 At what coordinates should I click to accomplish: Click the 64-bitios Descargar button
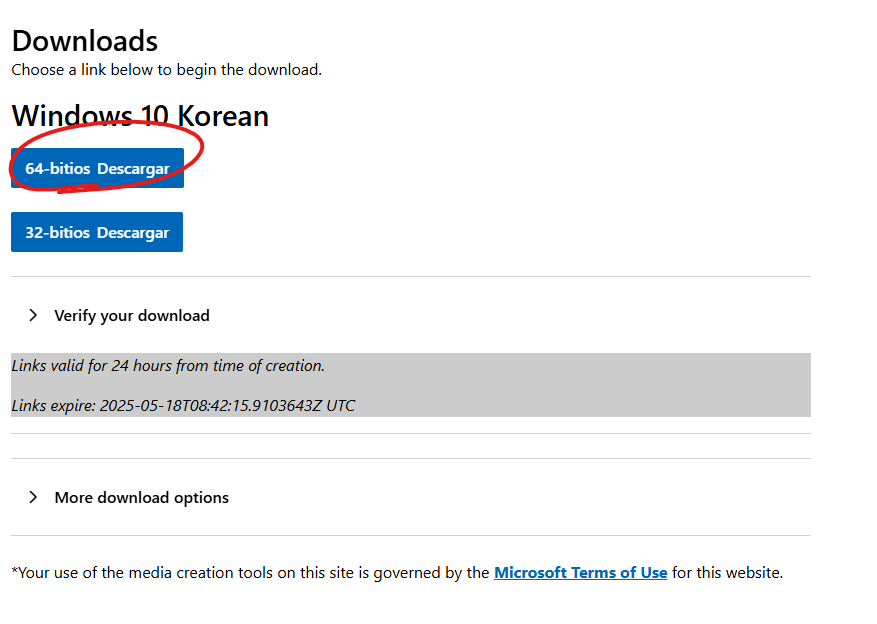[97, 168]
